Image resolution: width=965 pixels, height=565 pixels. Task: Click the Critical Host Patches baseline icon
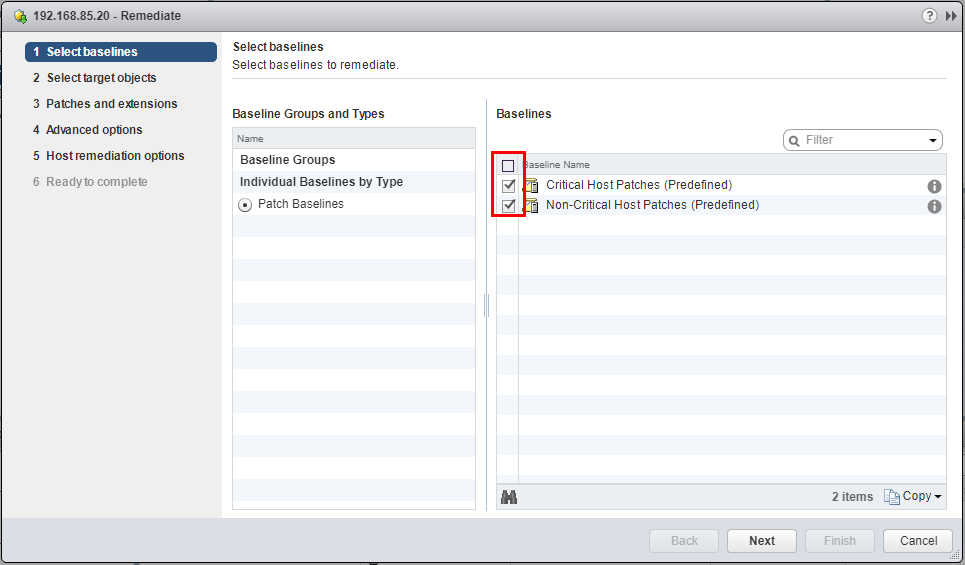(531, 185)
